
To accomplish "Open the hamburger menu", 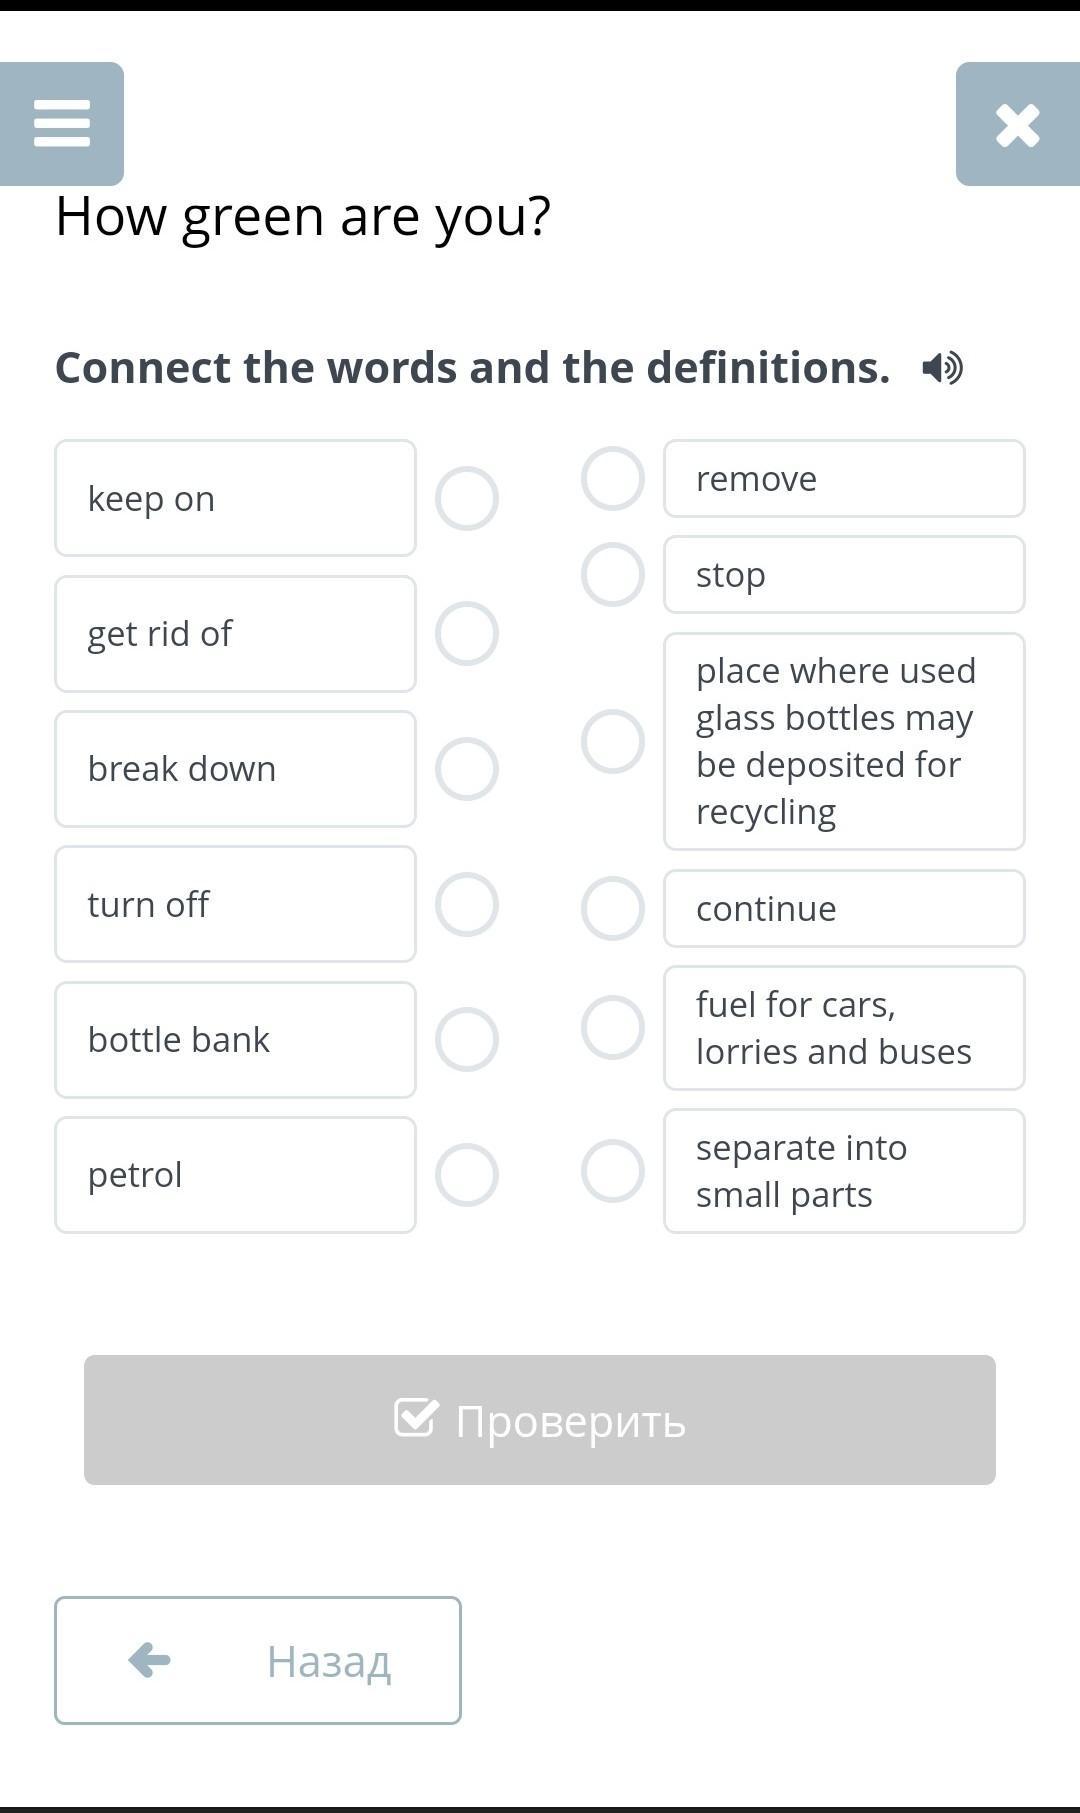I will coord(62,124).
